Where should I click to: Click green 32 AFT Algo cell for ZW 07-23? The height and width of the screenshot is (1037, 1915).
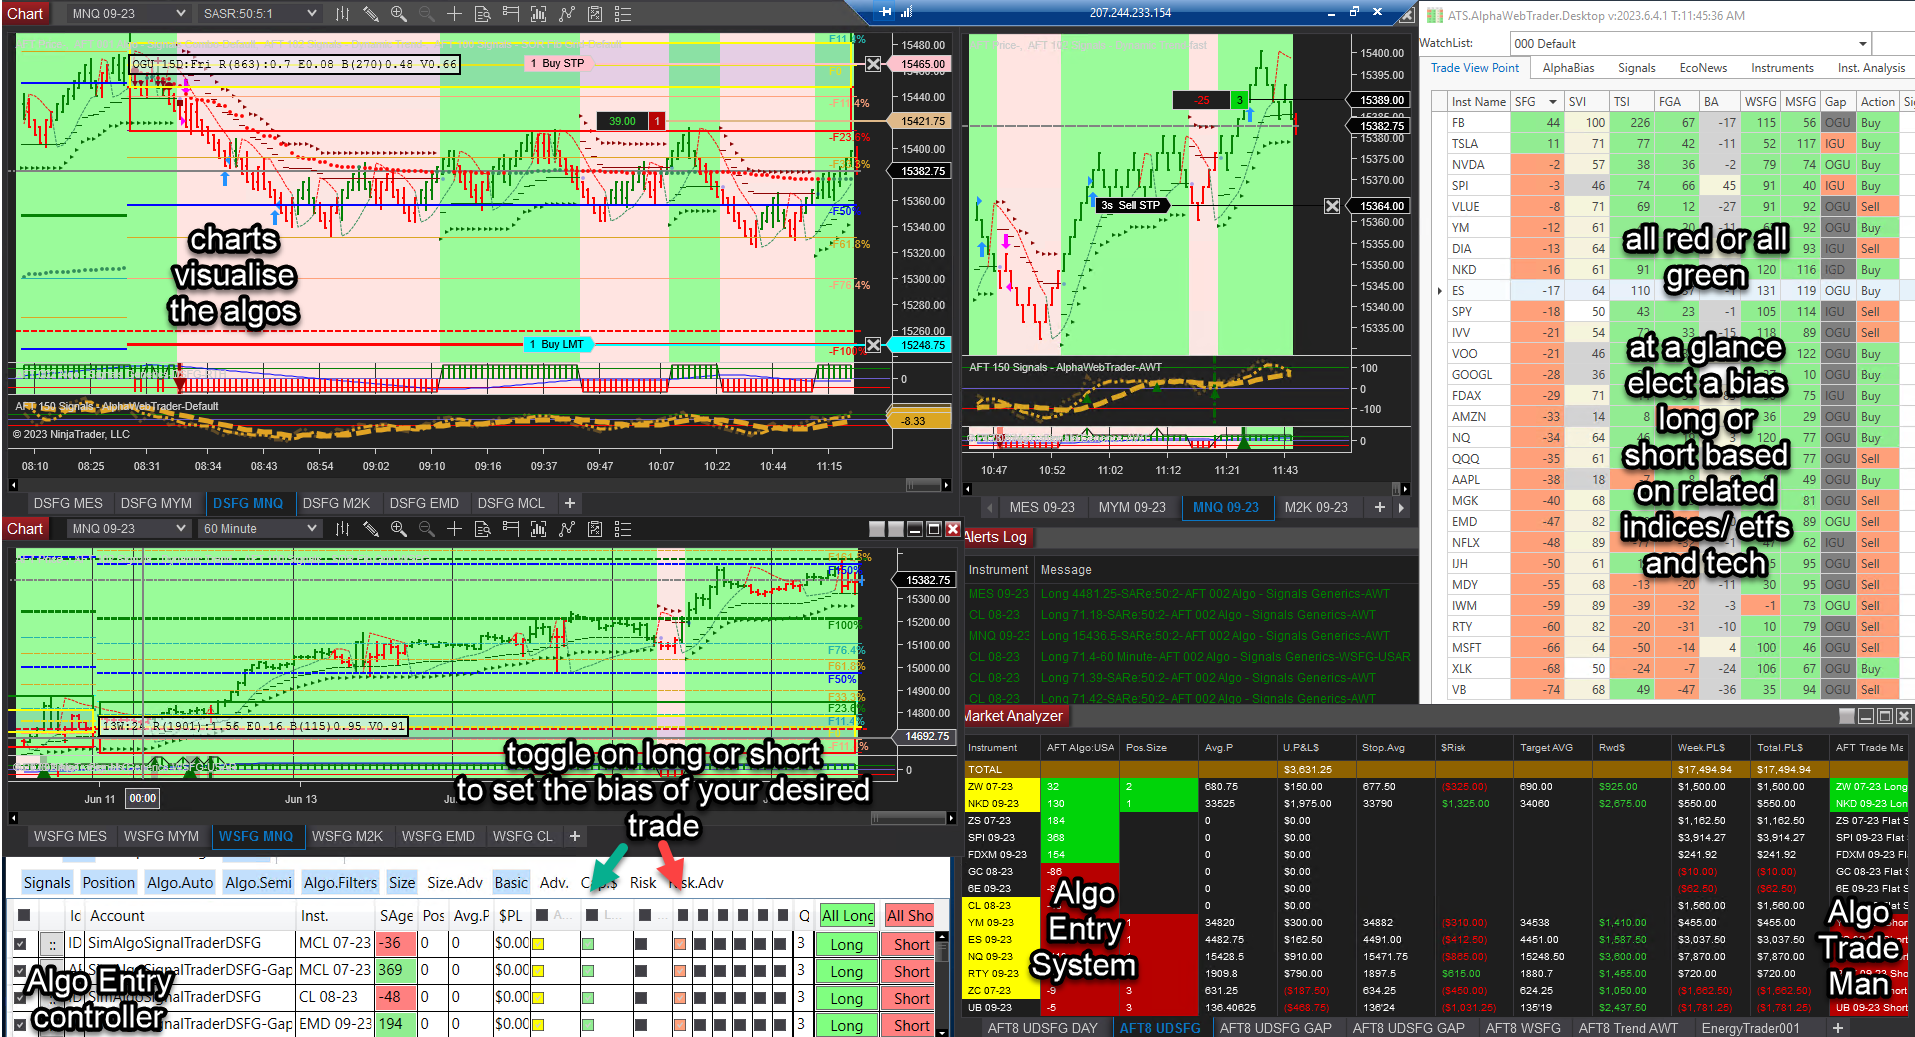1080,787
